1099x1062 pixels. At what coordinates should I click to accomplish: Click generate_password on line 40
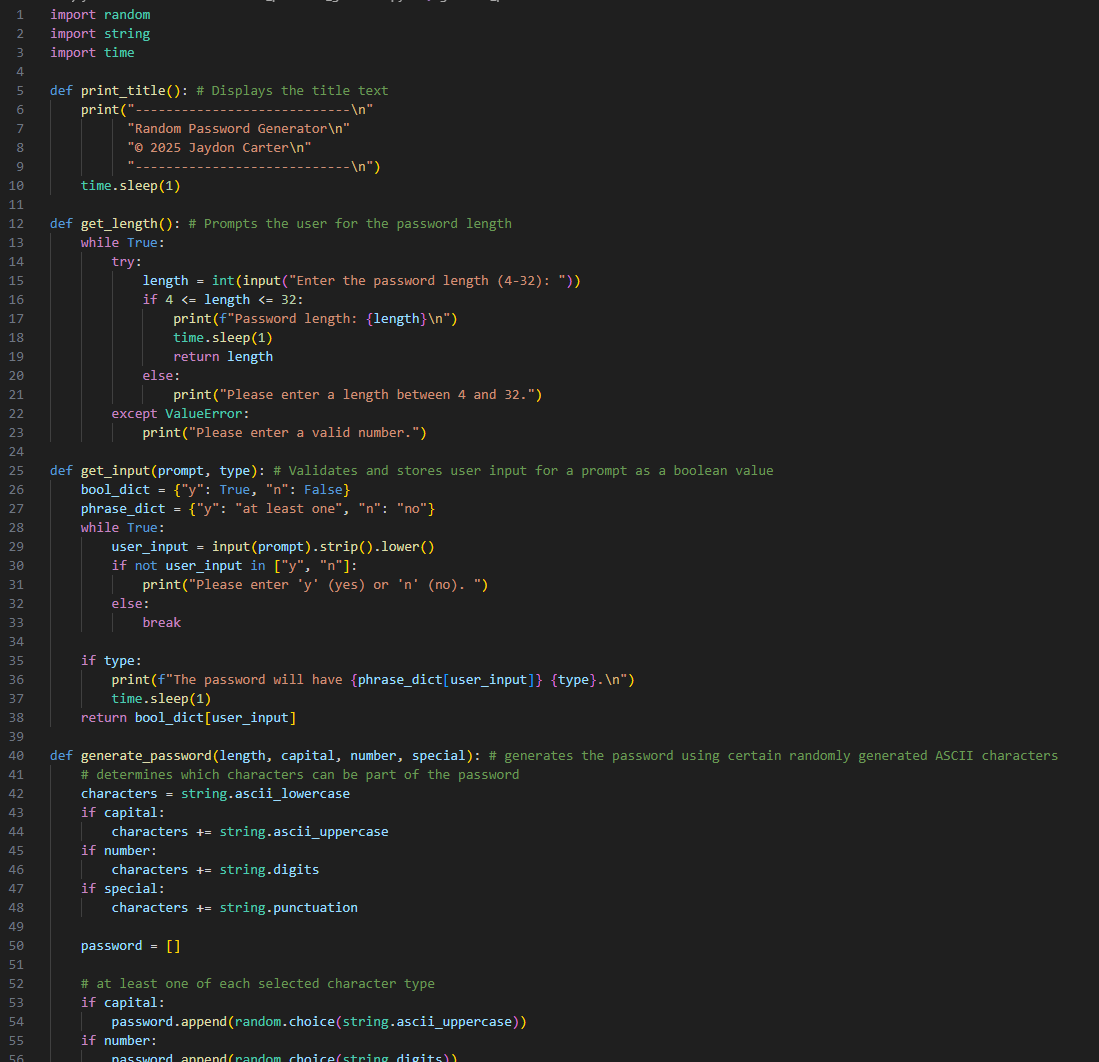[132, 755]
